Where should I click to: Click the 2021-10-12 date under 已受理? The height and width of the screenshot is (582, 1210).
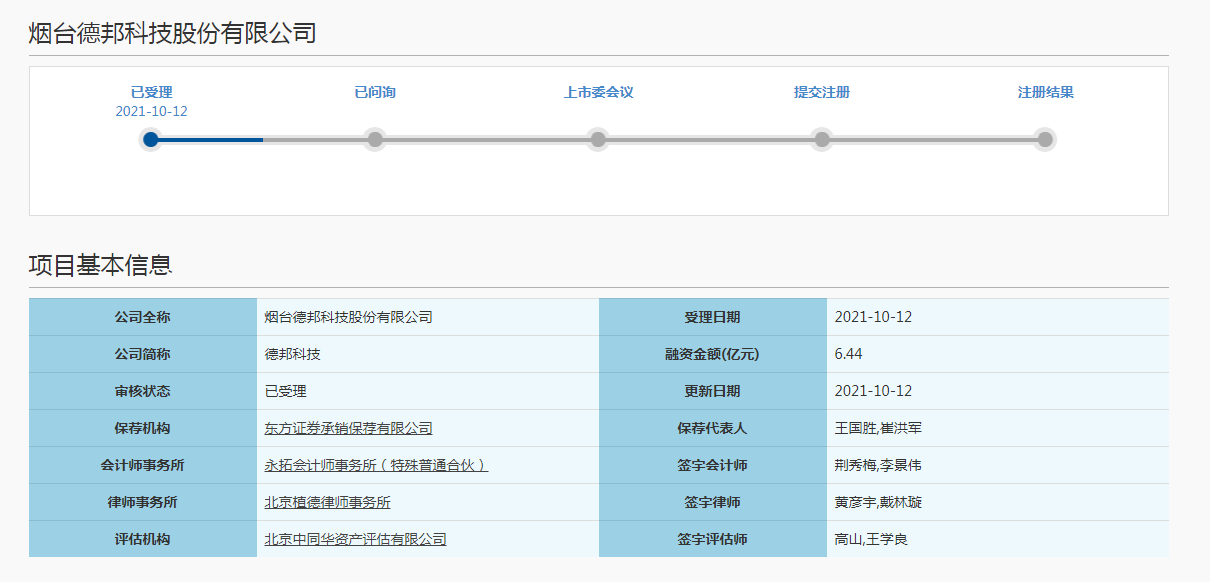tap(151, 111)
